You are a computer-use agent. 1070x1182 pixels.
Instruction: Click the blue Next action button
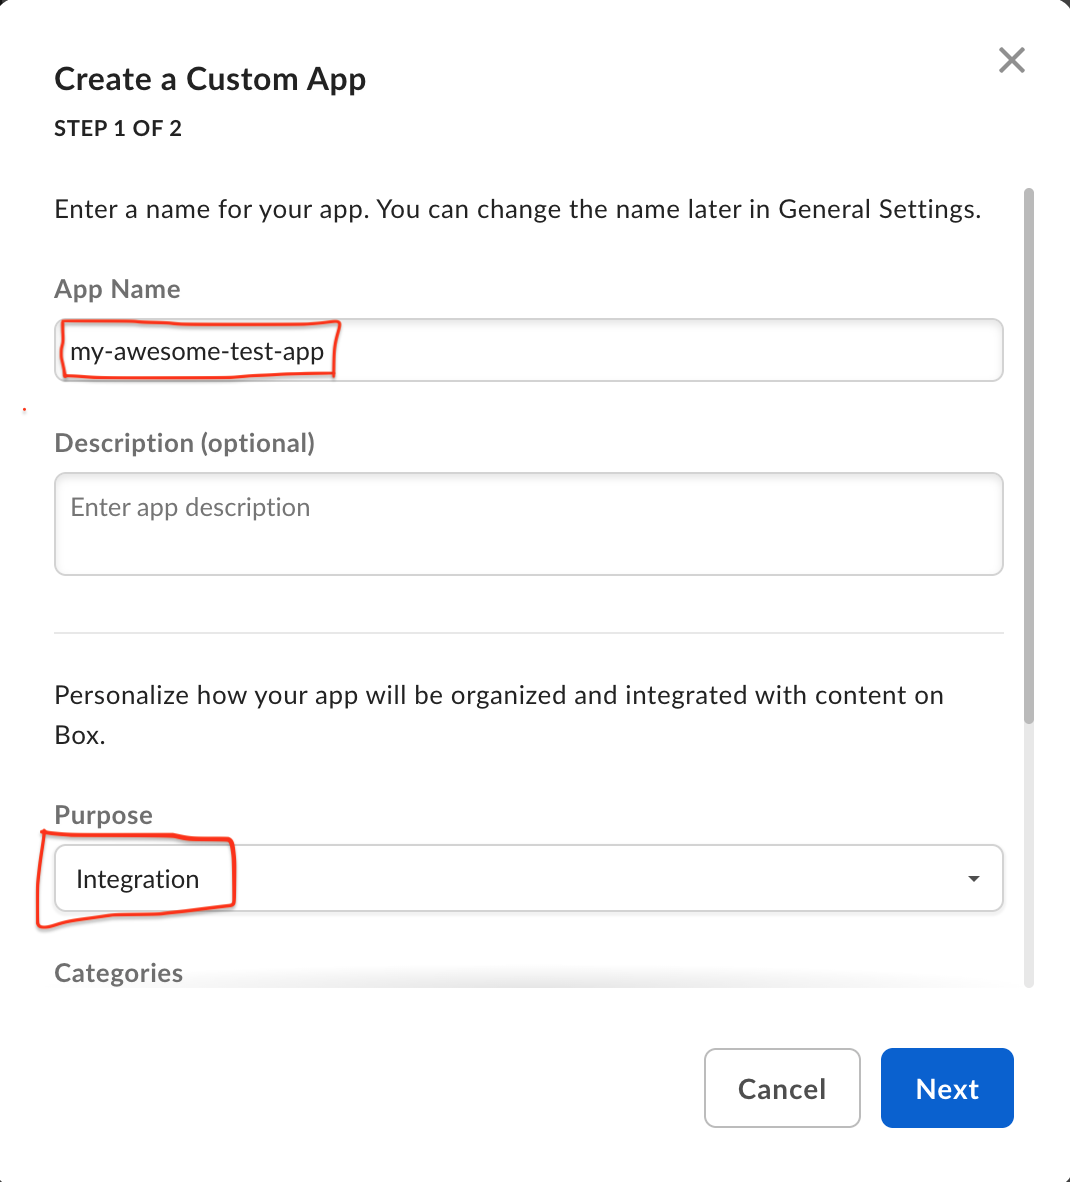pos(946,1088)
